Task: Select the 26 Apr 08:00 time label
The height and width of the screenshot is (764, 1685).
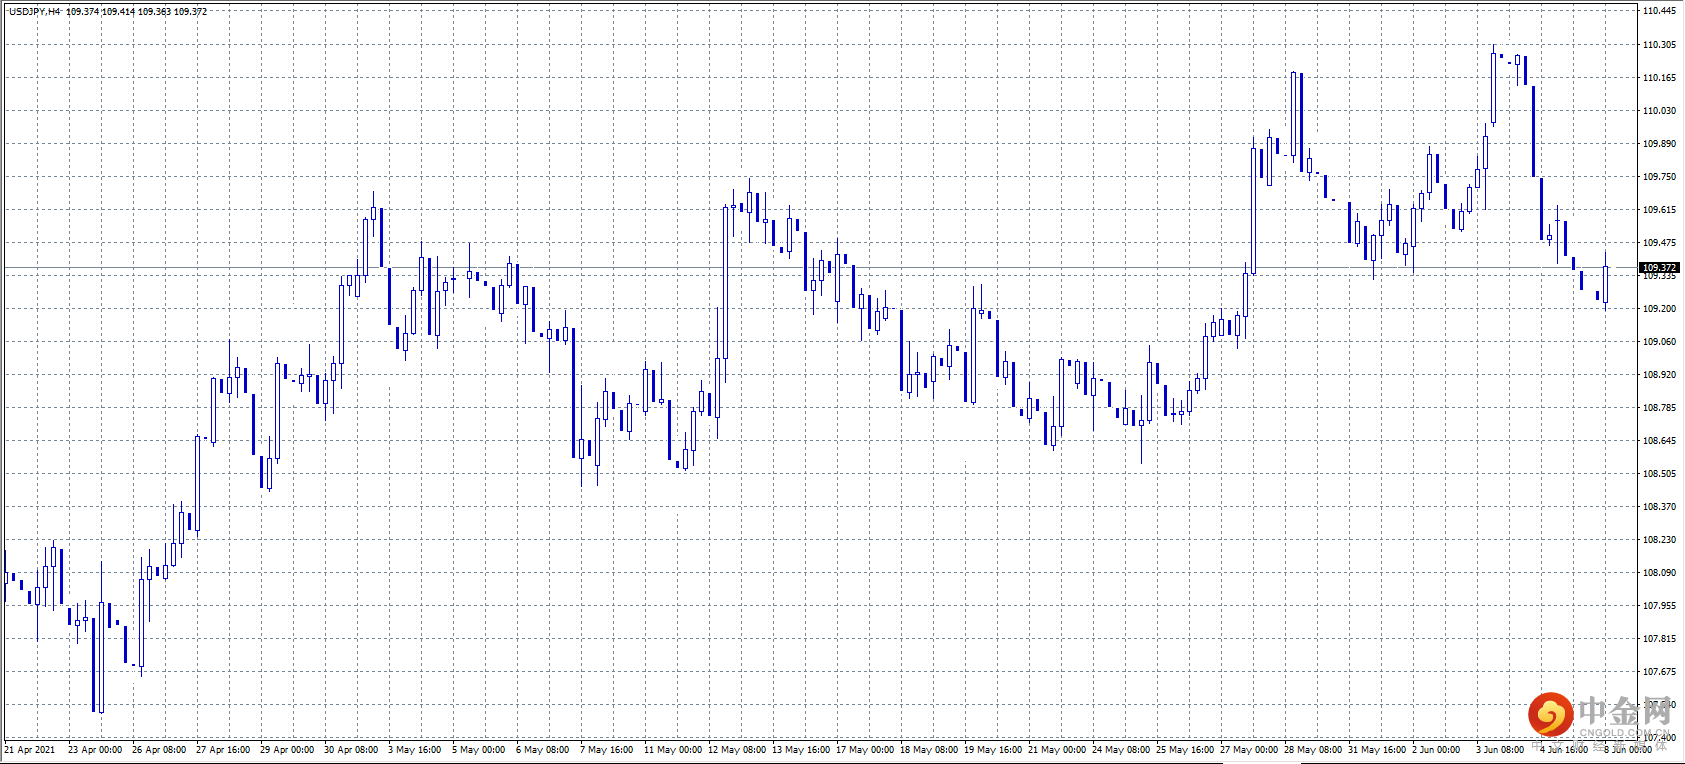Action: tap(159, 749)
